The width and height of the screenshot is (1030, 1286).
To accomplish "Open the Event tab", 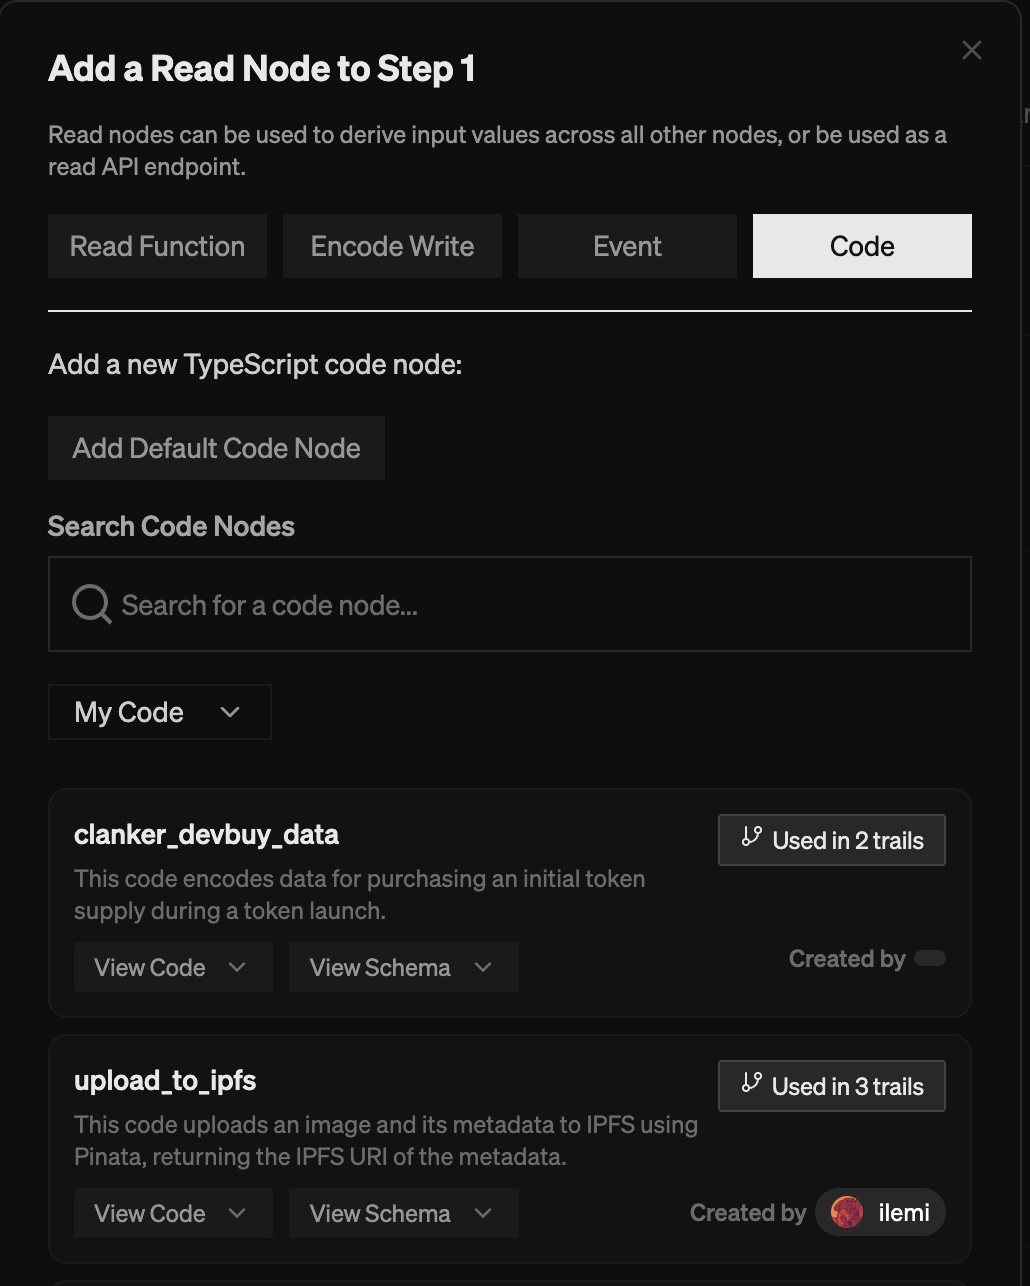I will [x=627, y=246].
